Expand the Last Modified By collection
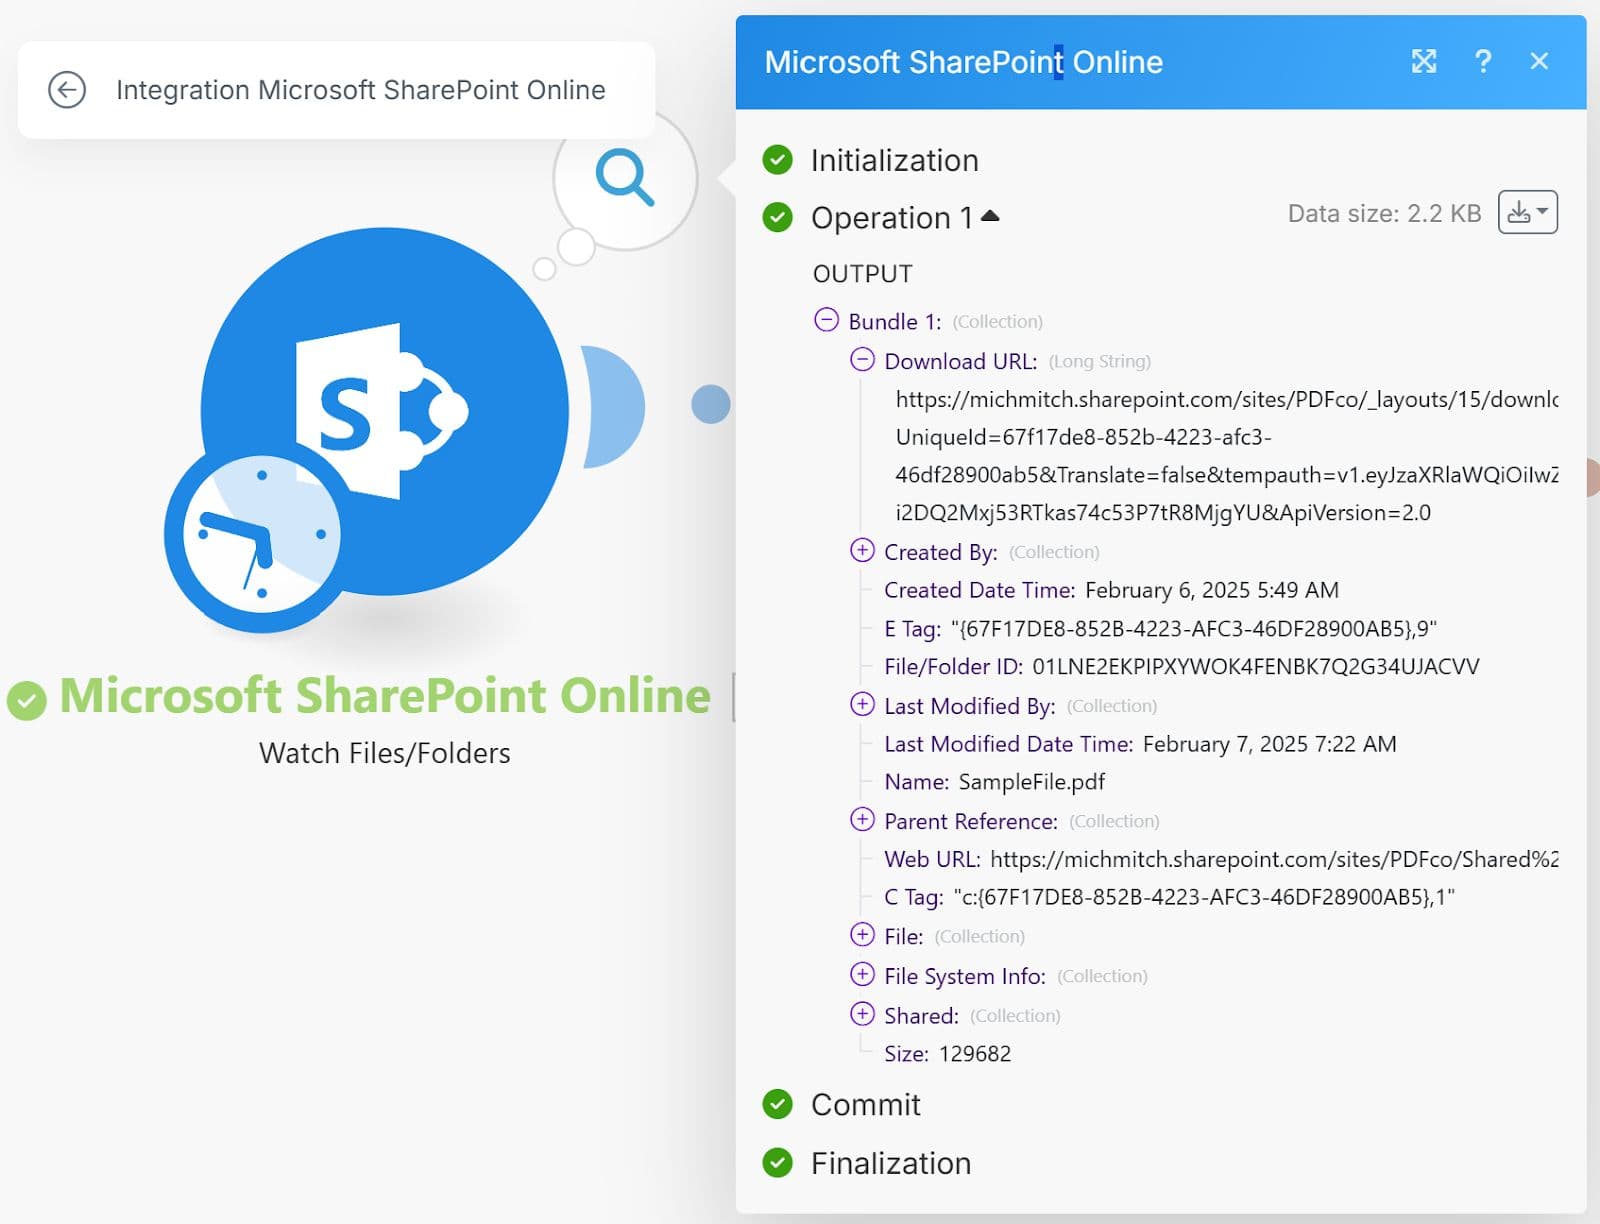Viewport: 1600px width, 1224px height. click(x=862, y=705)
